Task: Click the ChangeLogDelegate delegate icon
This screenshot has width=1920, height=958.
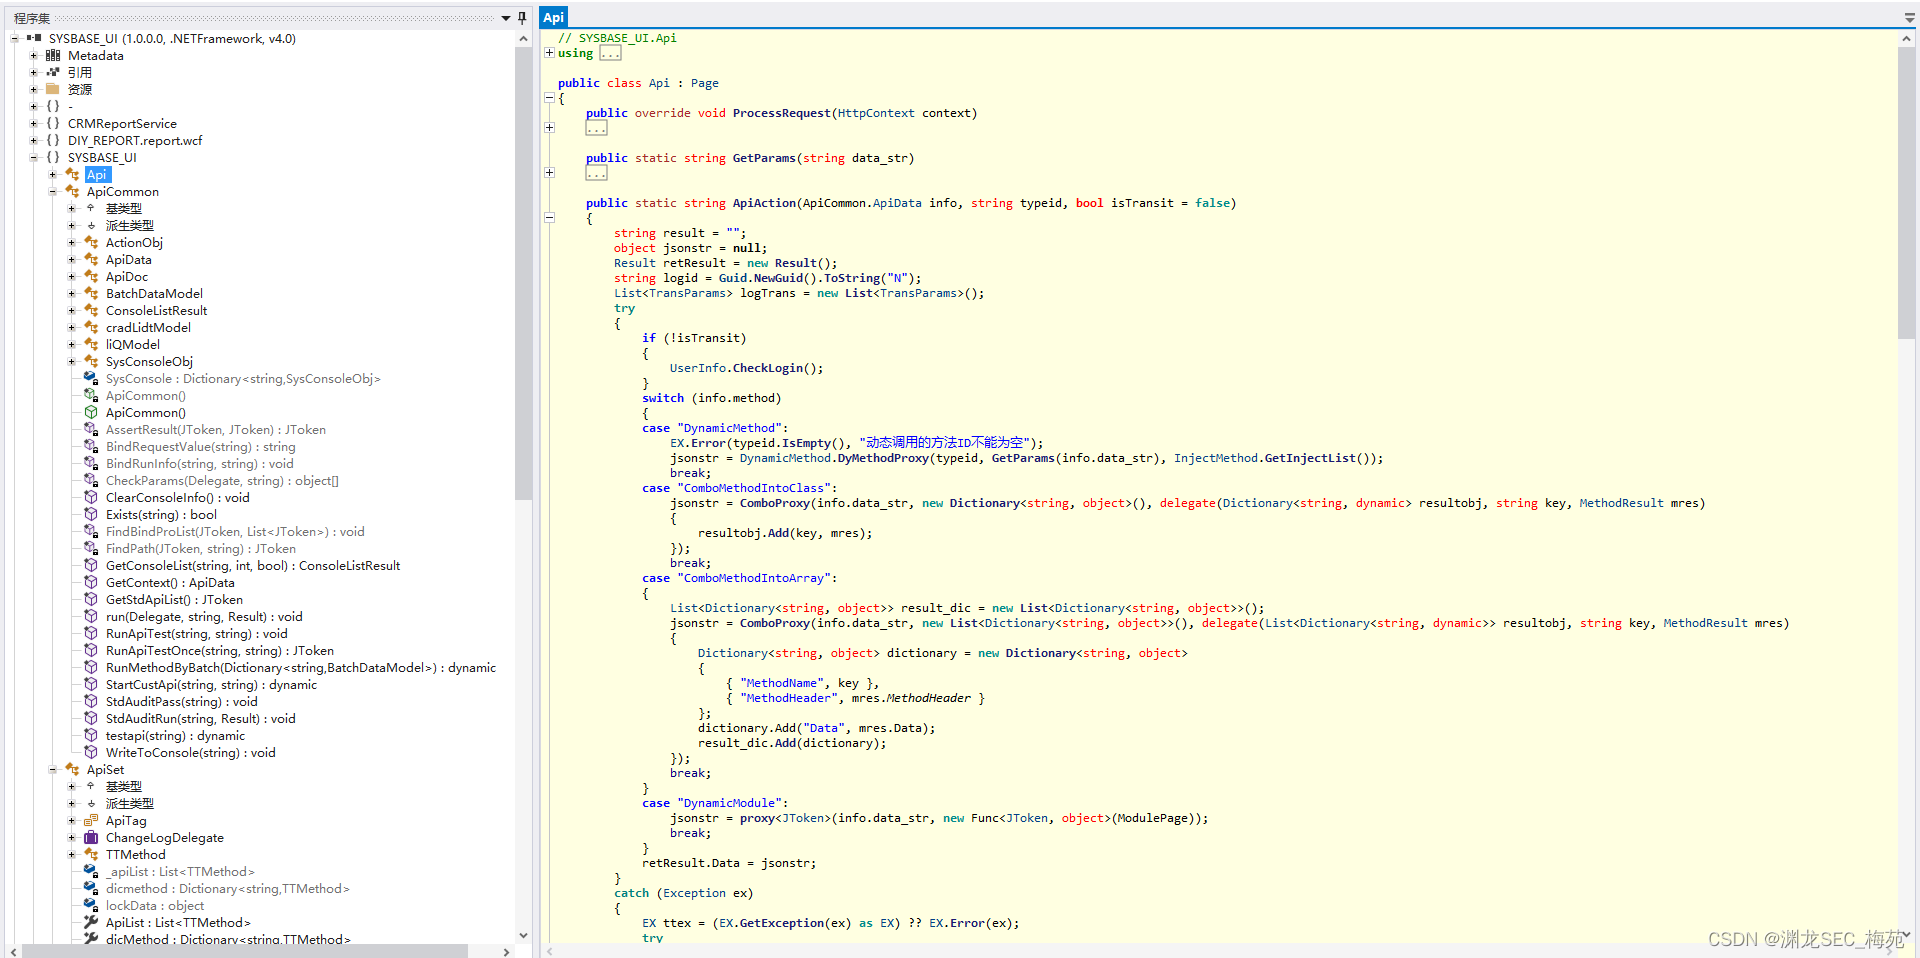Action: pos(91,837)
